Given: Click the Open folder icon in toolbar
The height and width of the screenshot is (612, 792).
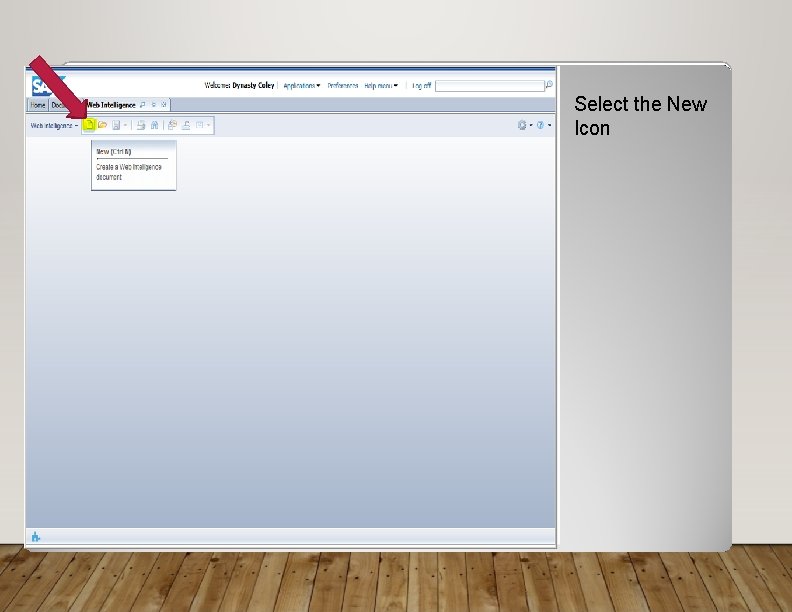Looking at the screenshot, I should (x=102, y=125).
